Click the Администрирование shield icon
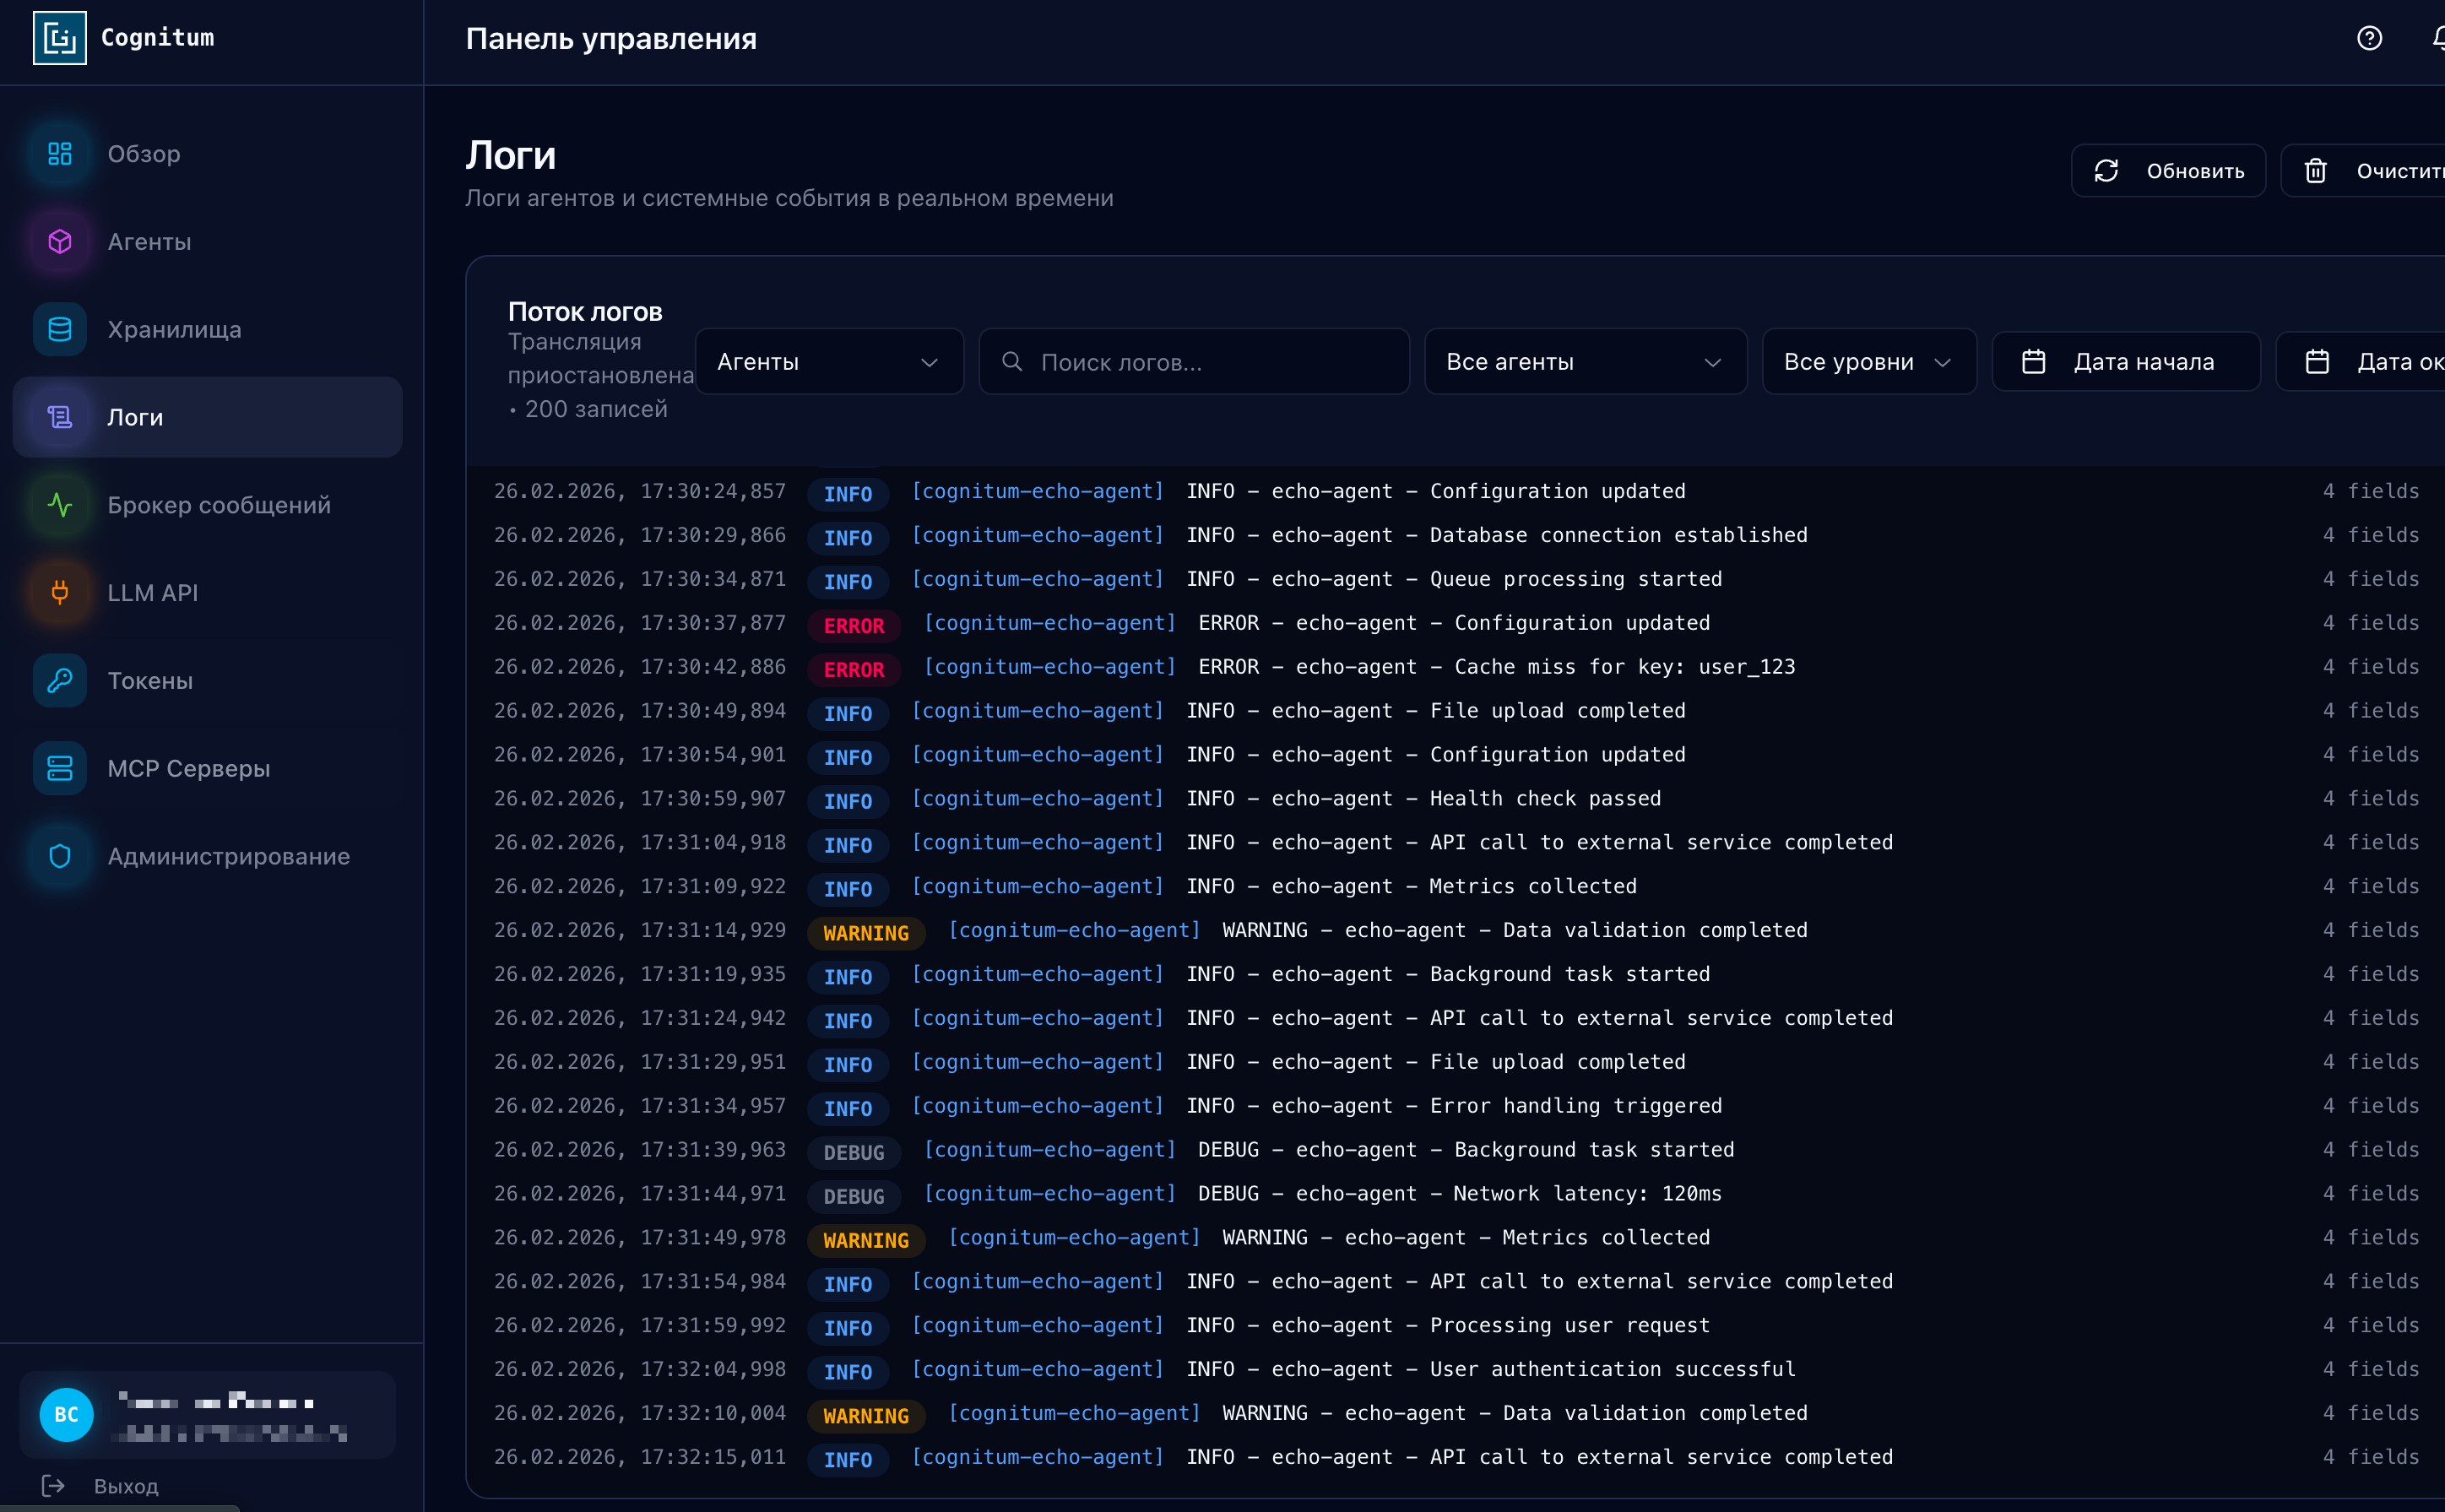This screenshot has width=2445, height=1512. (60, 856)
